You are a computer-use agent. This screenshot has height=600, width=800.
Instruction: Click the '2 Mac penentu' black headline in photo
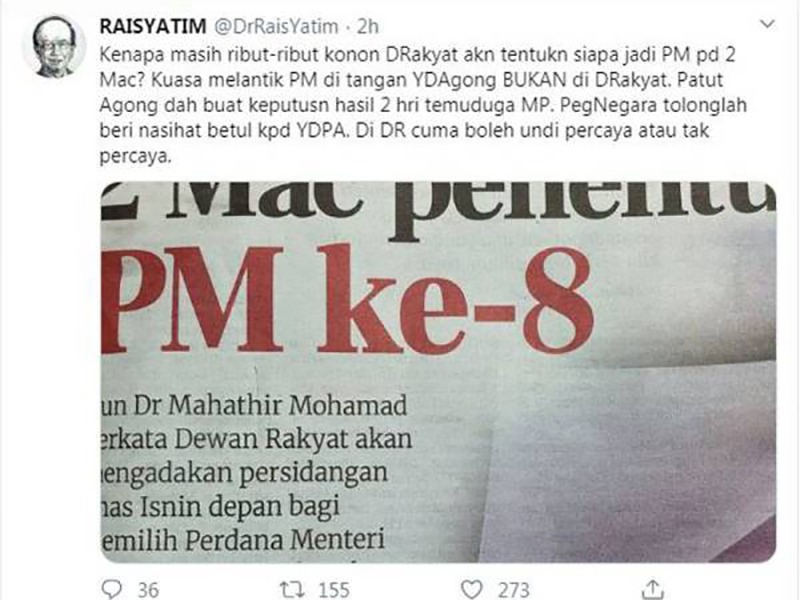click(x=438, y=206)
